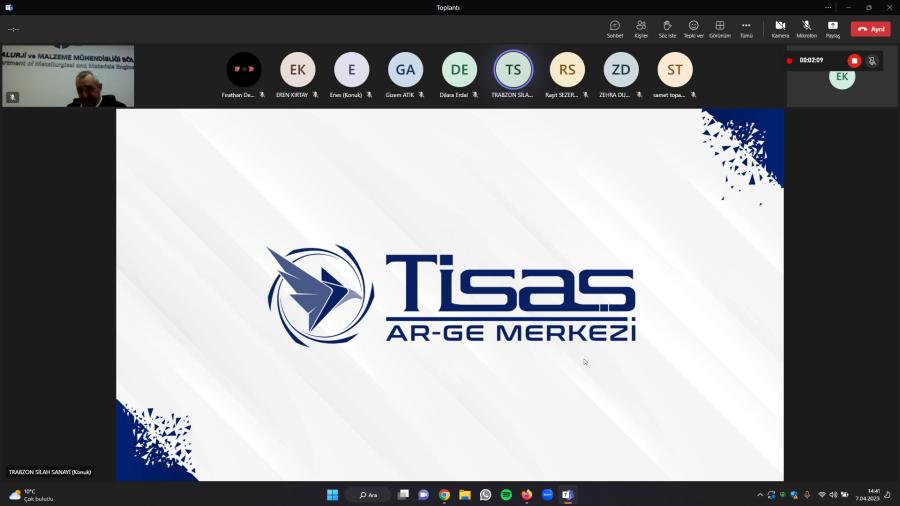
Task: Open Zoom from taskbar
Action: [548, 495]
